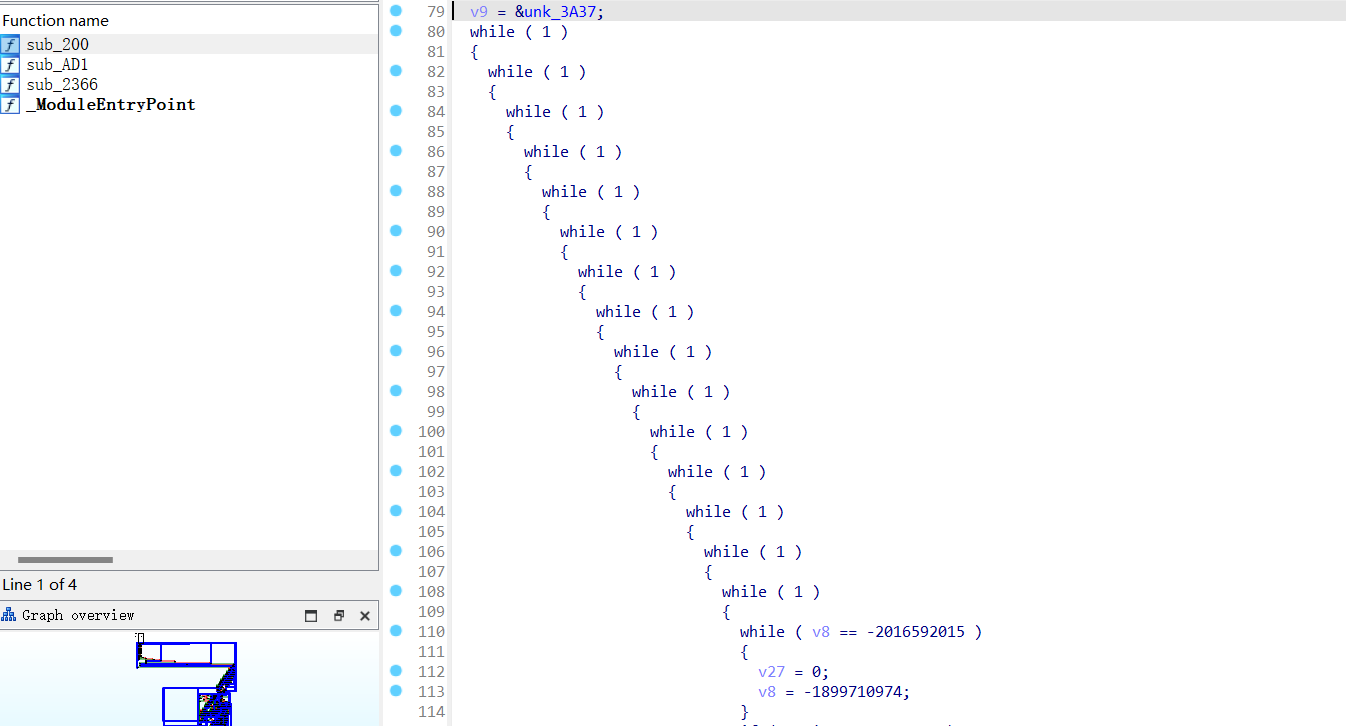1346x726 pixels.
Task: Toggle breakpoint dot on line 88
Action: click(396, 191)
